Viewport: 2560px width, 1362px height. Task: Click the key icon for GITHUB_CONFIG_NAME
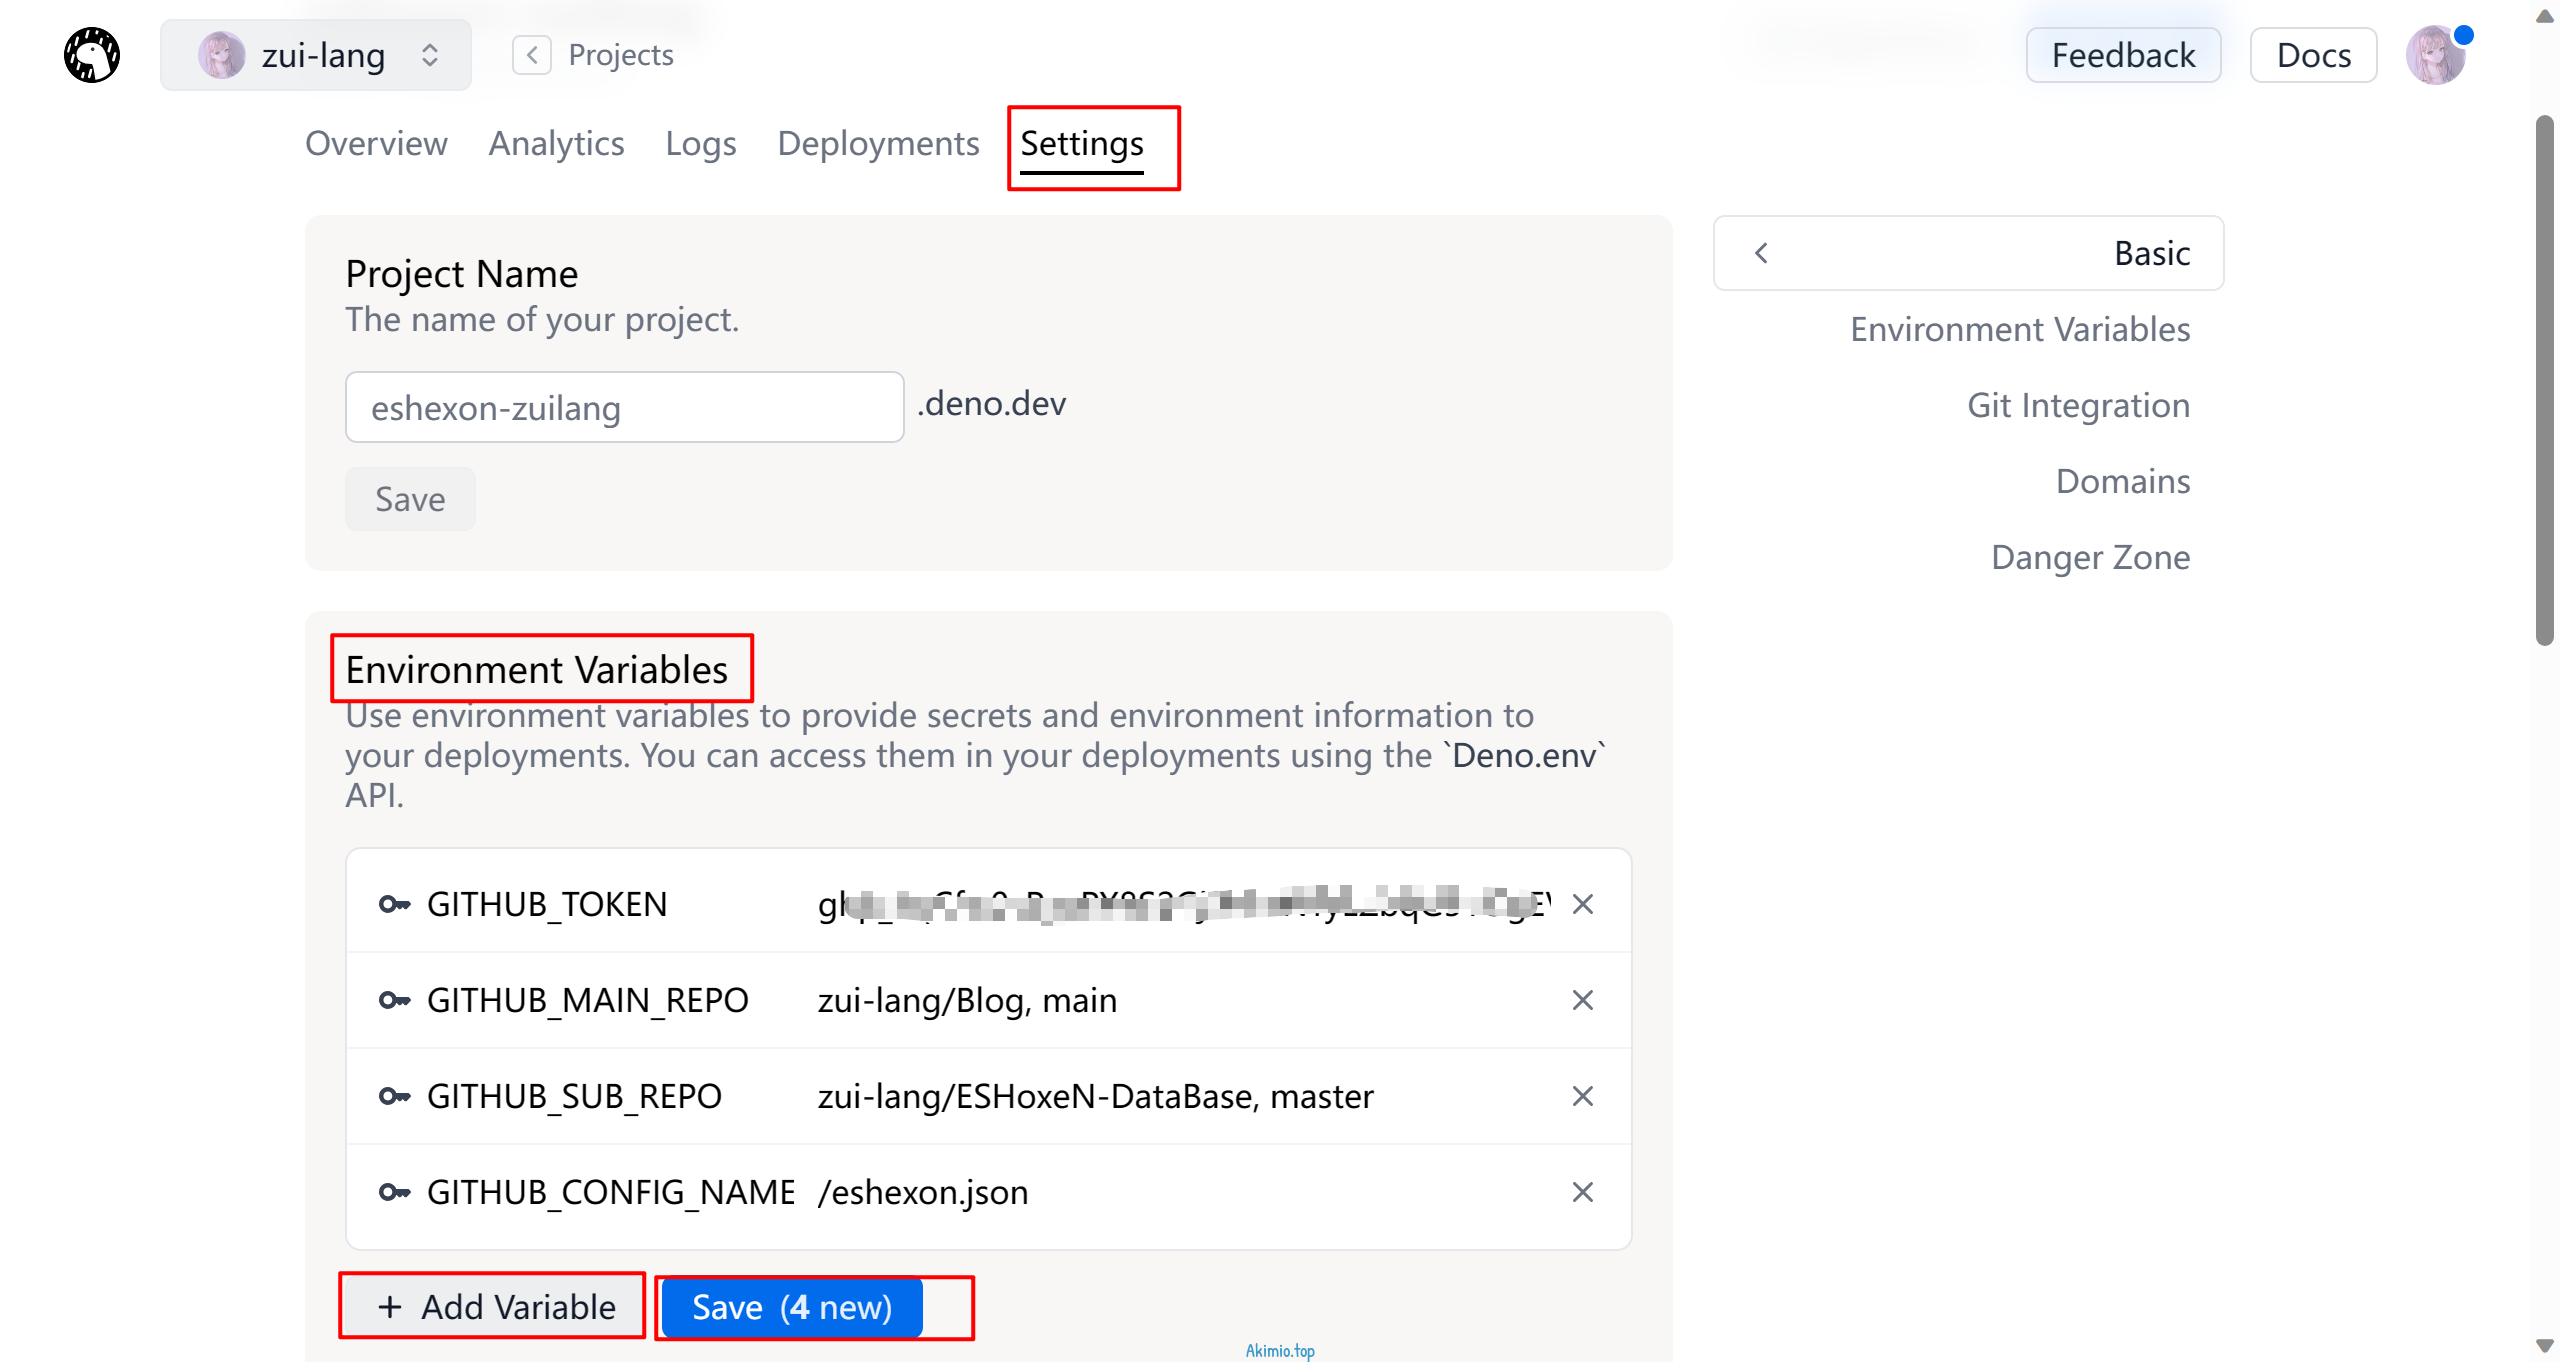coord(394,1193)
